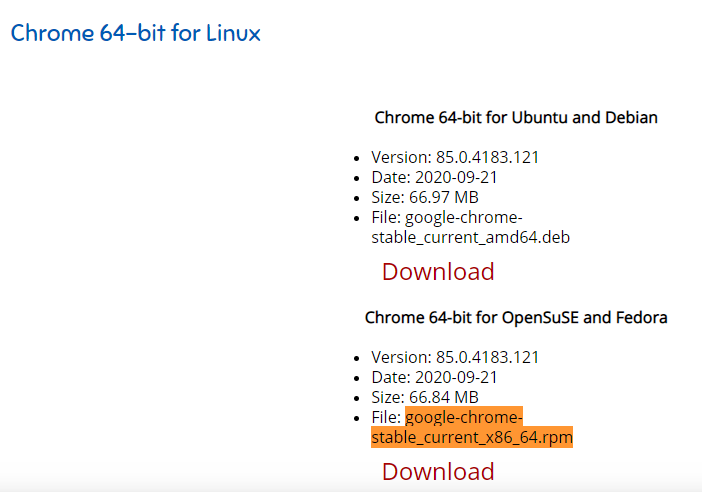The image size is (702, 492).
Task: Click the Ubuntu Date: 2020-09-21 line
Action: tap(434, 177)
